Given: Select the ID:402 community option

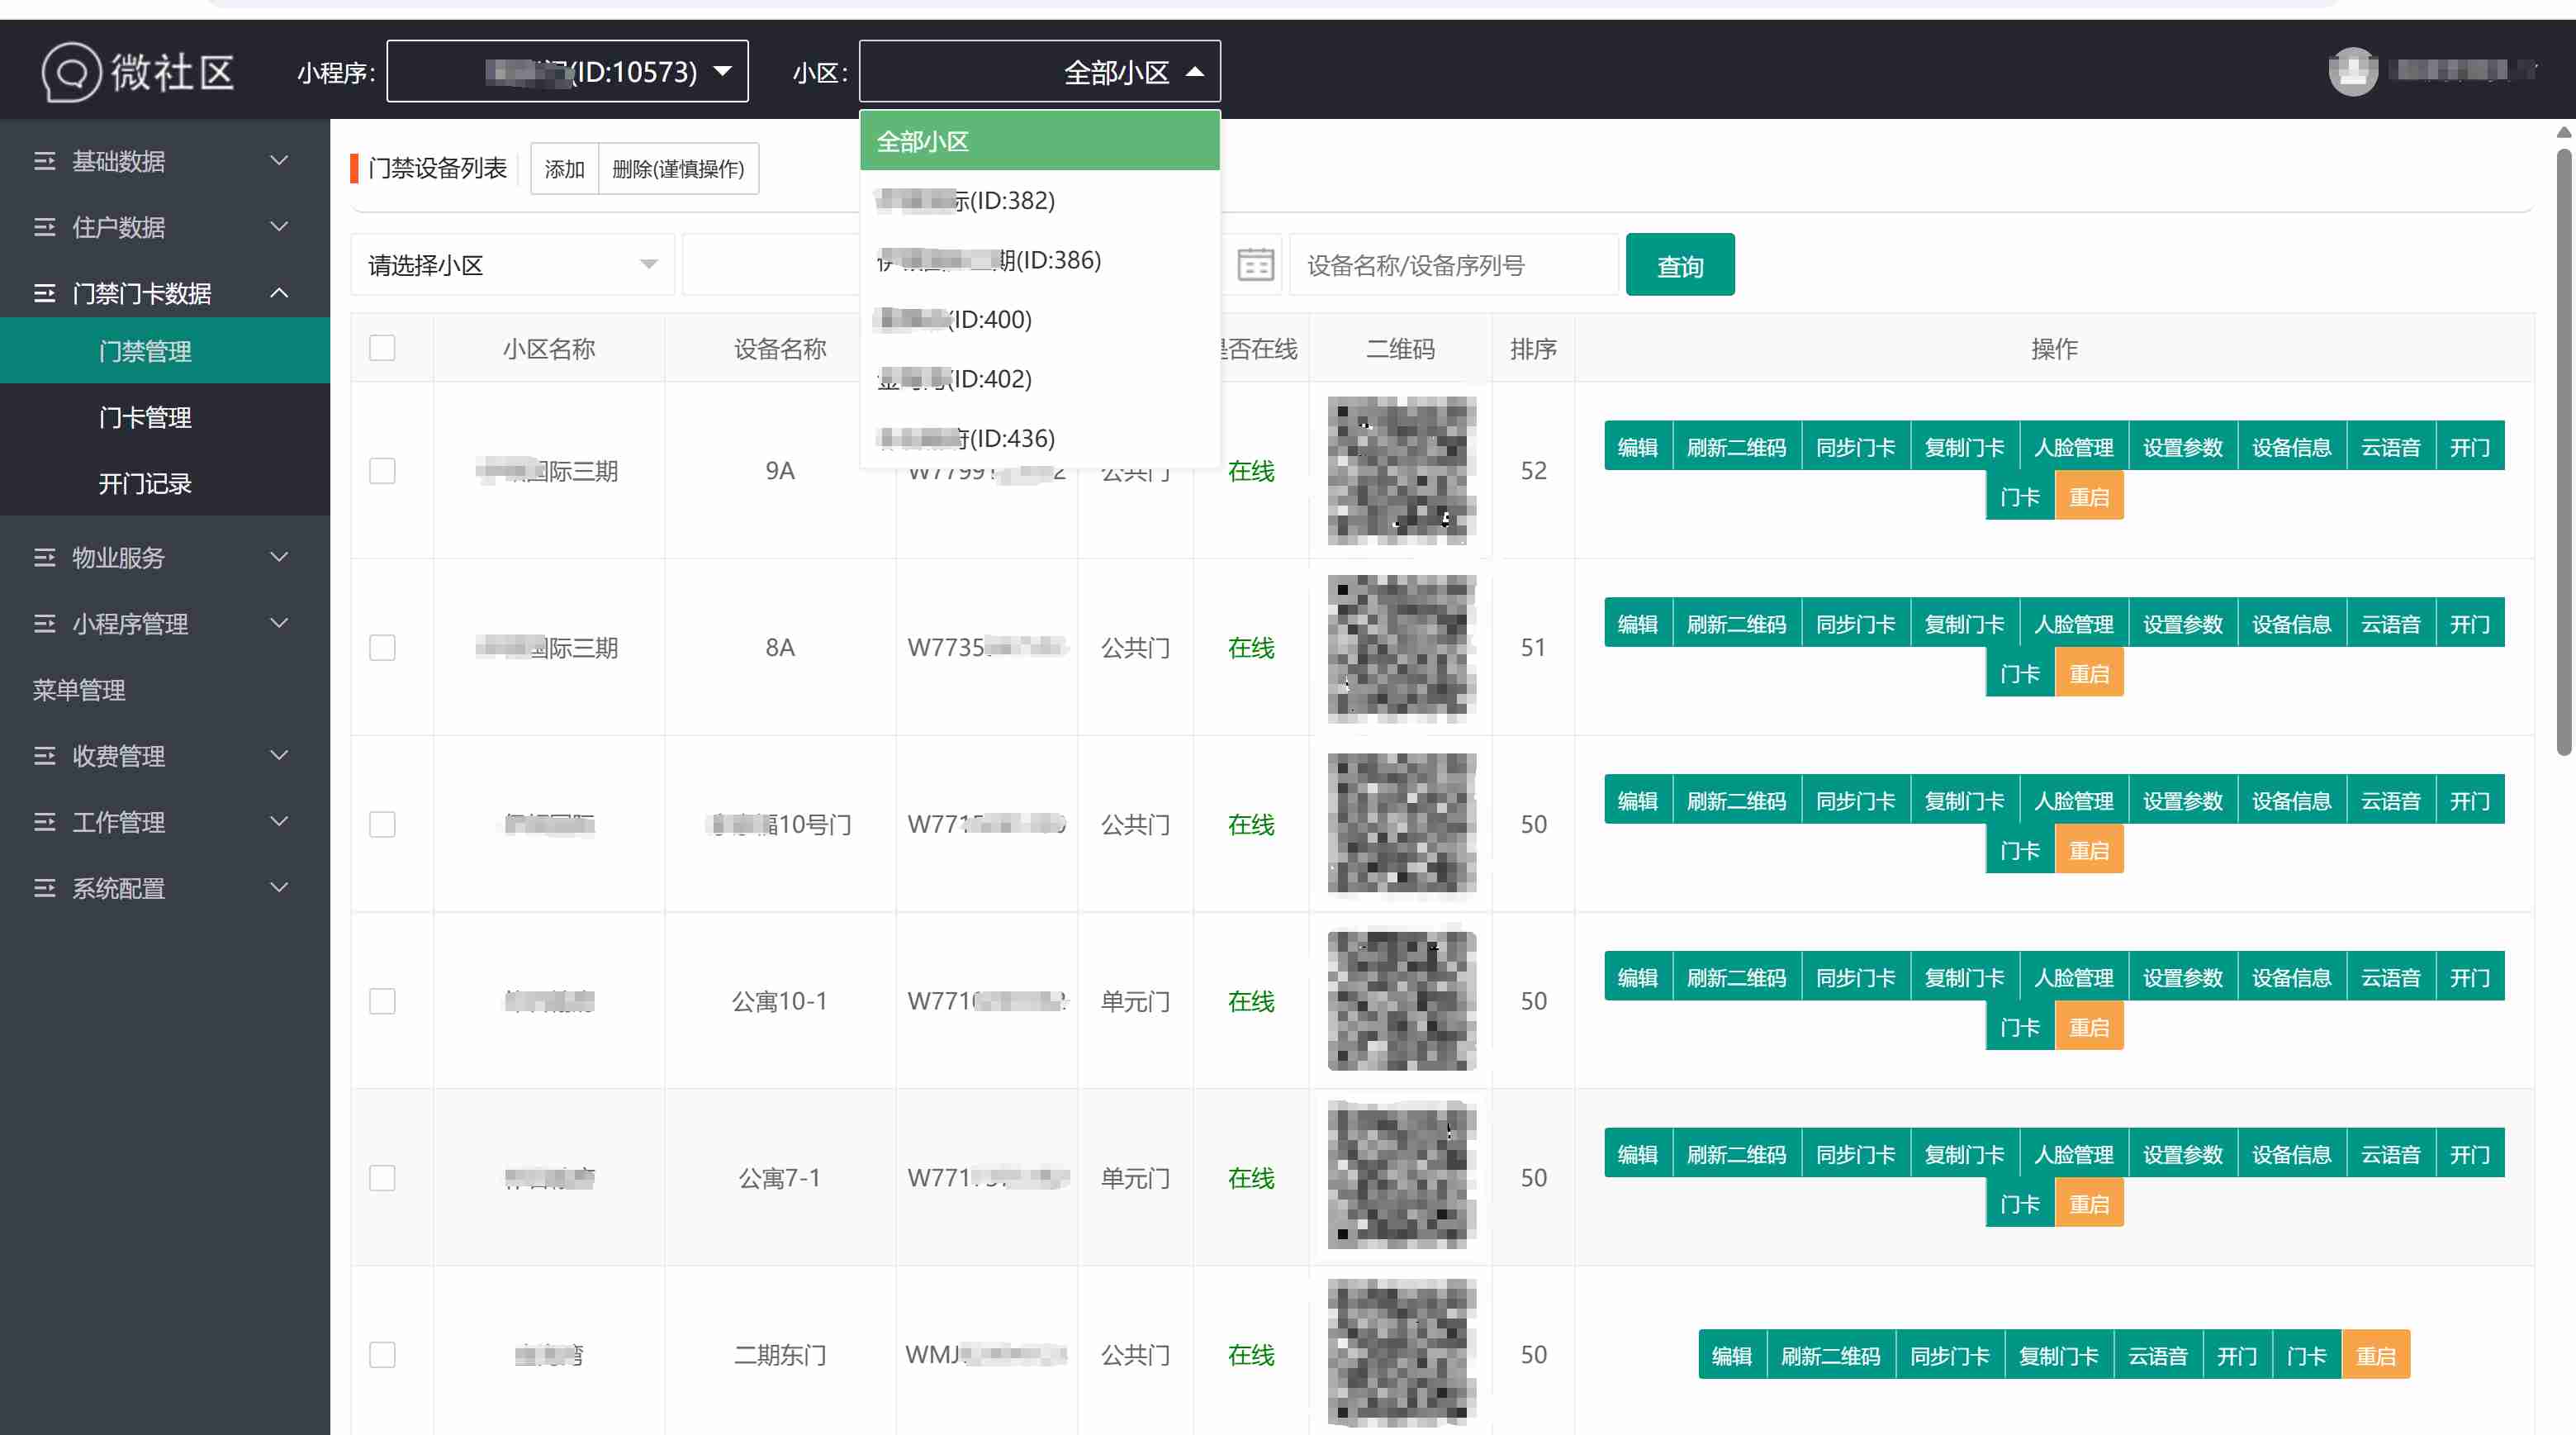Looking at the screenshot, I should (1039, 379).
